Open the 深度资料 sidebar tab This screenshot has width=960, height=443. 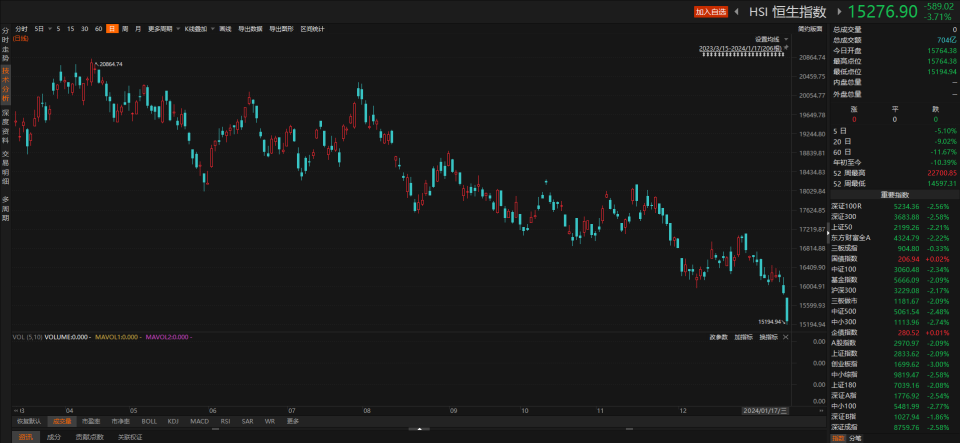pyautogui.click(x=6, y=126)
